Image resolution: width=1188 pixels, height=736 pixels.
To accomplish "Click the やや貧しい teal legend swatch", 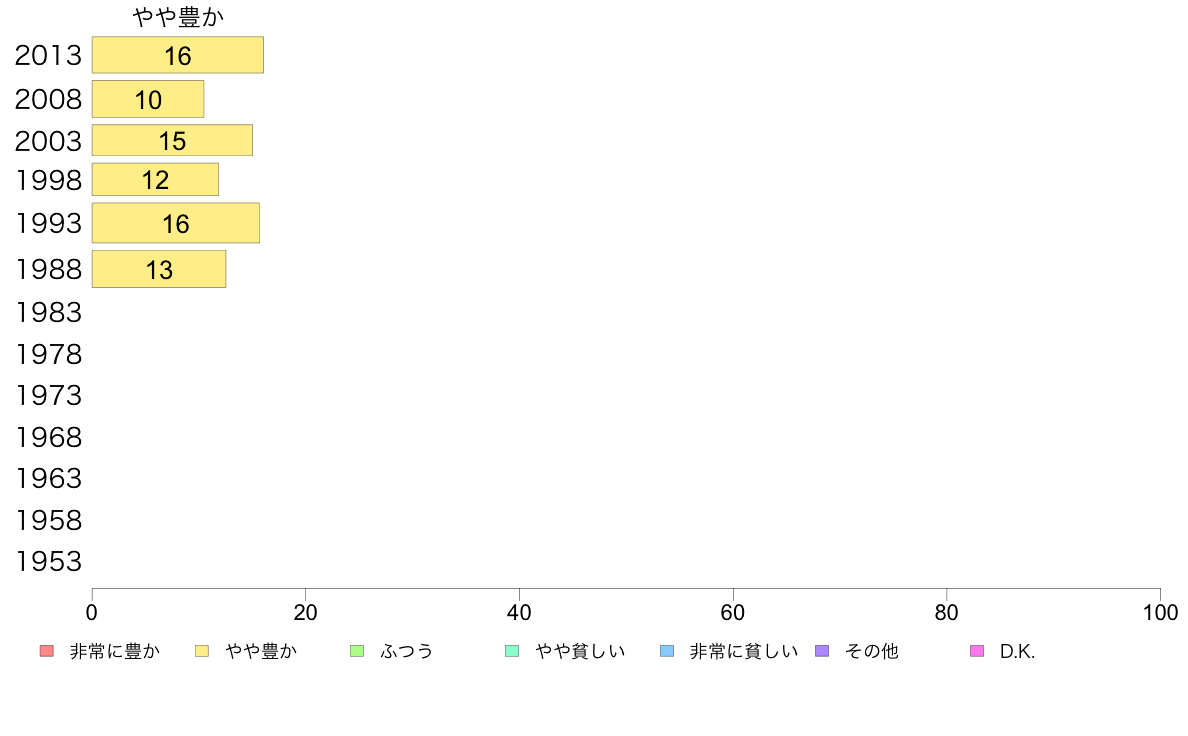I will click(x=512, y=652).
